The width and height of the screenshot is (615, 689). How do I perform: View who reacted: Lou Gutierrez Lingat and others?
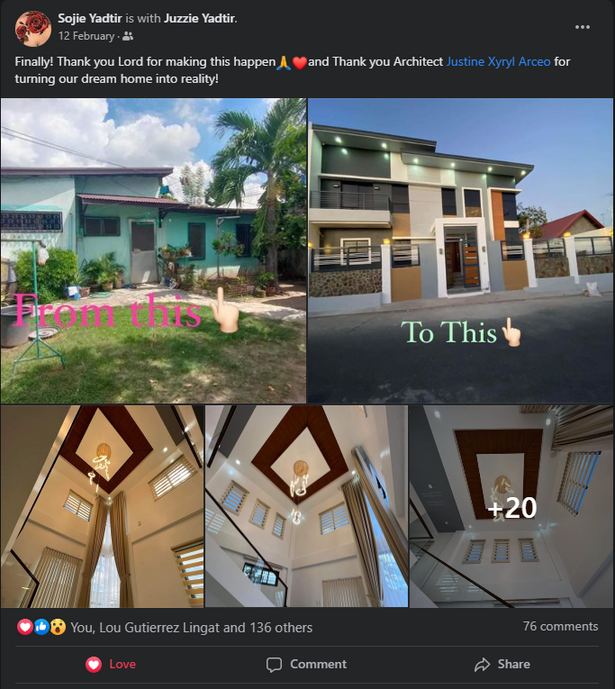192,627
